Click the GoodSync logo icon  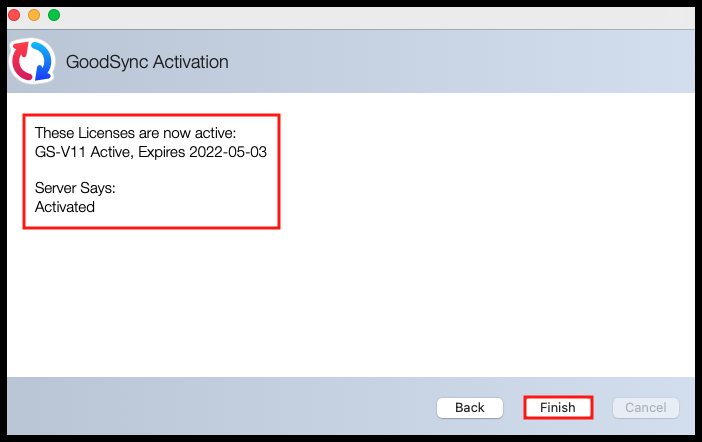coord(31,61)
